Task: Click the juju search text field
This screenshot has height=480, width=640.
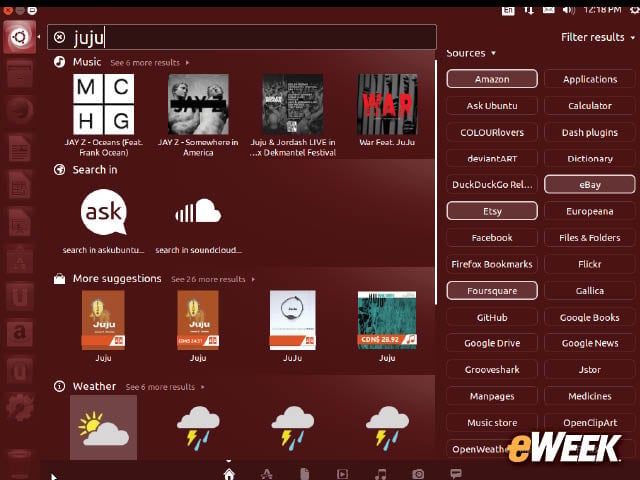Action: 242,37
